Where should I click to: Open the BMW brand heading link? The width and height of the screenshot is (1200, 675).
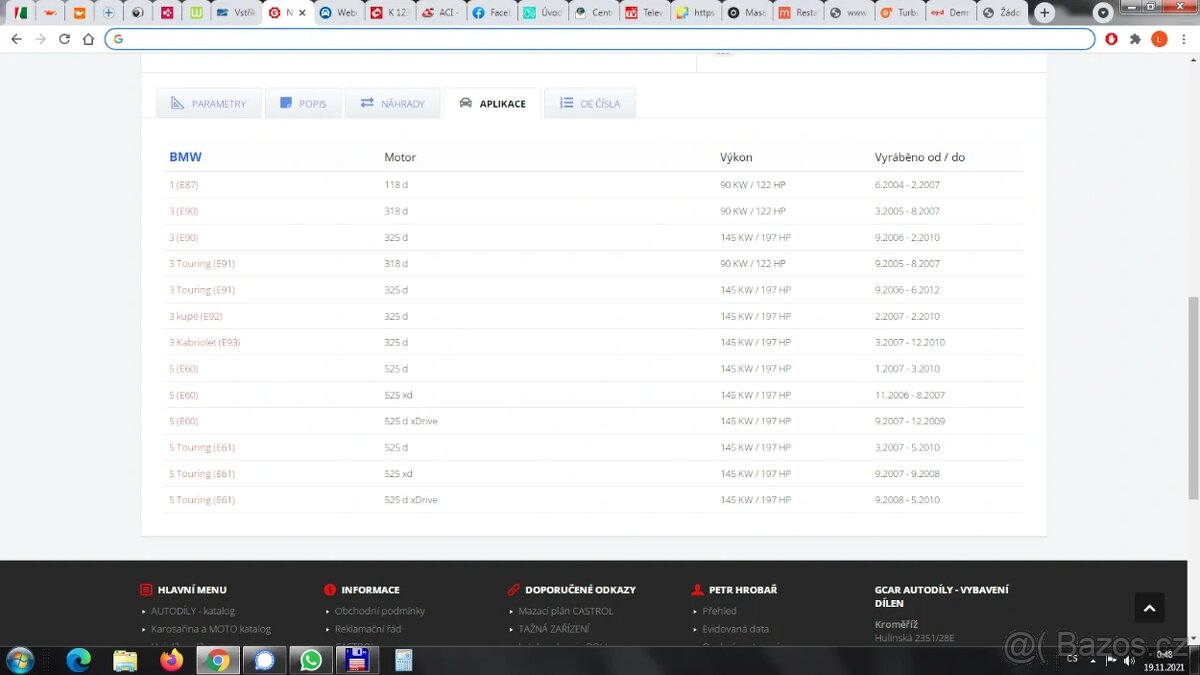(x=185, y=157)
